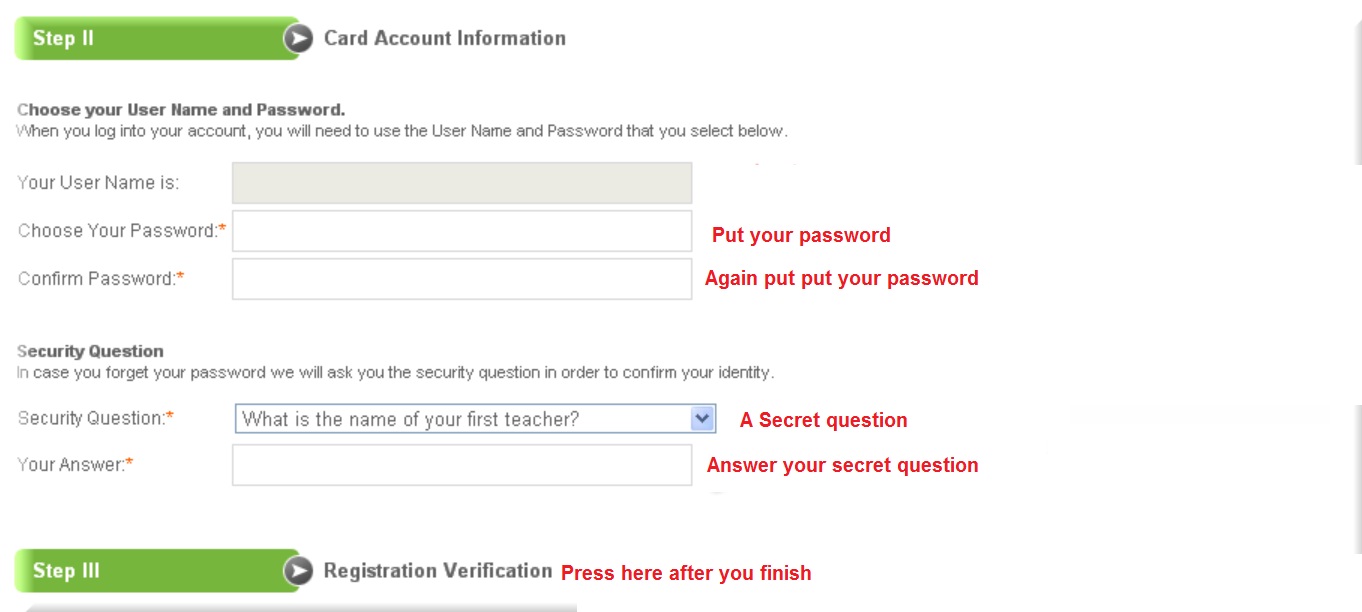Click the arrow icon beside Card Account Information

coord(298,39)
